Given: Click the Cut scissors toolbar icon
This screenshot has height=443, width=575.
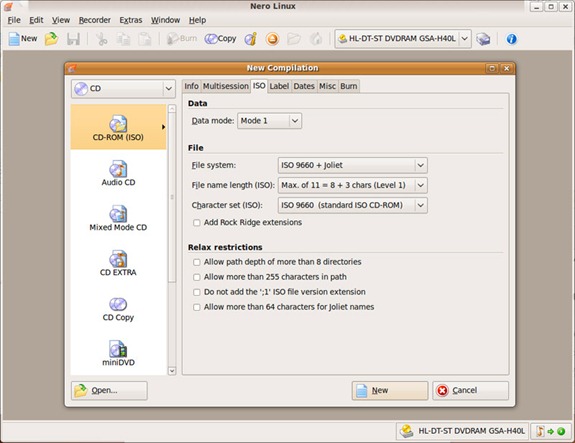Looking at the screenshot, I should coord(102,39).
